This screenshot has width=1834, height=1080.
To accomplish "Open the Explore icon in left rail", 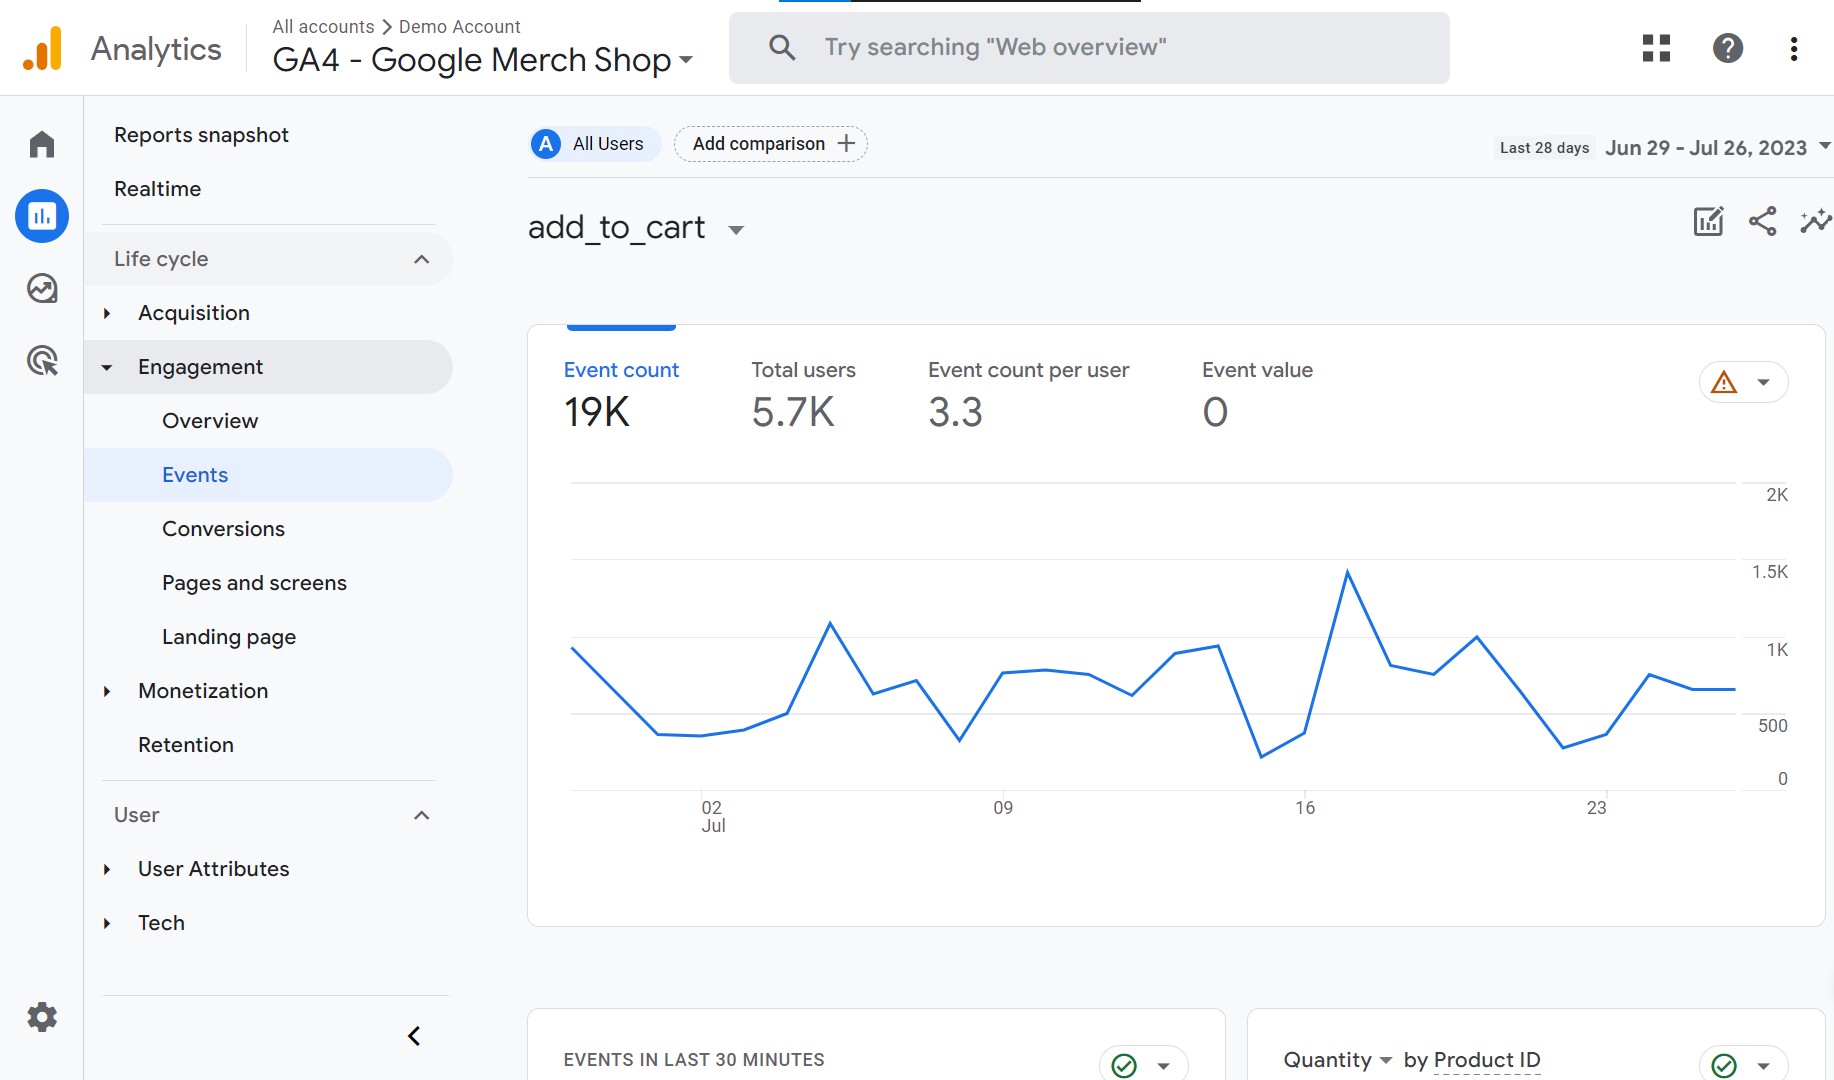I will pos(42,288).
